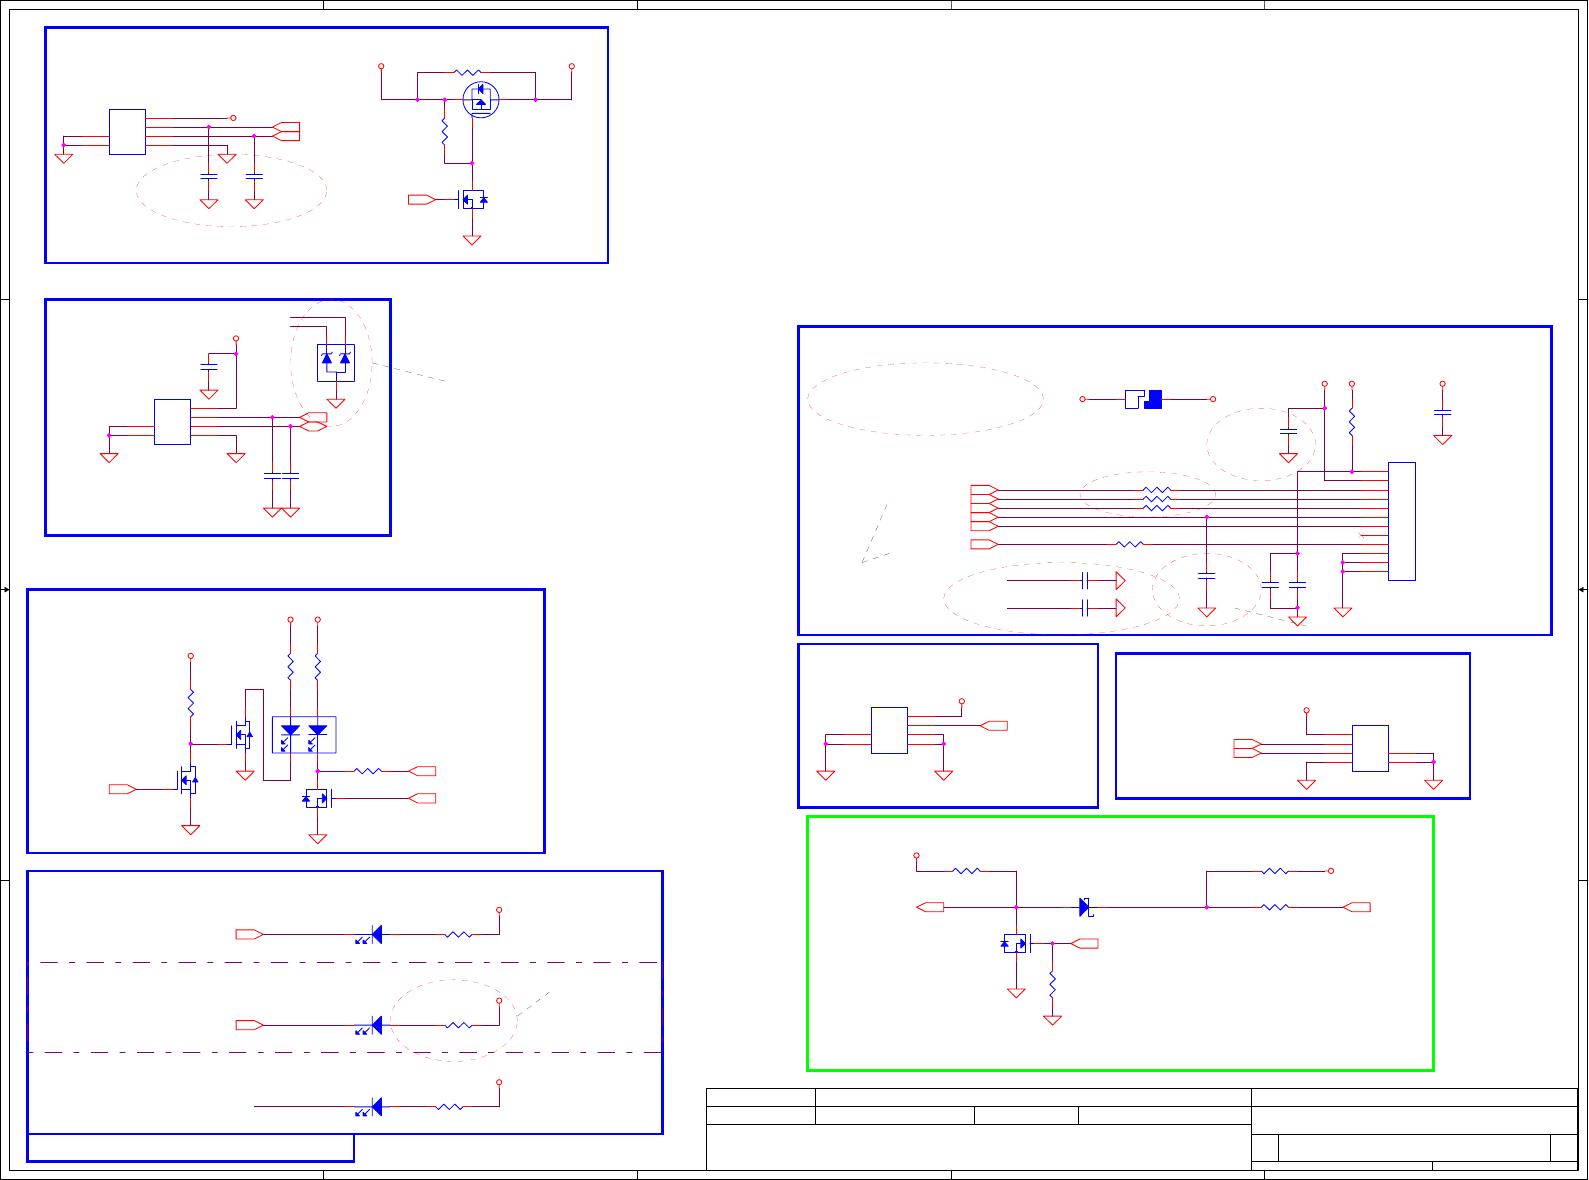Image resolution: width=1589 pixels, height=1180 pixels.
Task: Pick the small MOSFET beneath the circled MOSFET
Action: click(472, 200)
